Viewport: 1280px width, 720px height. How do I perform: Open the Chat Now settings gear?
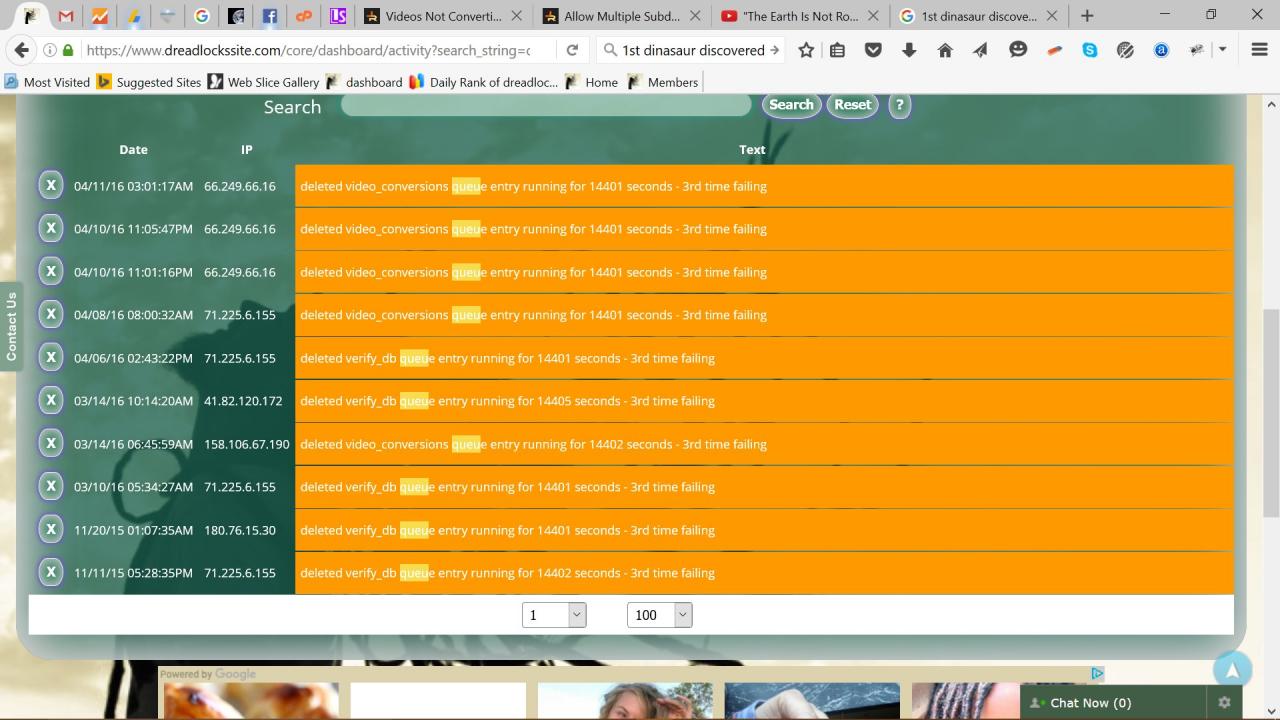tap(1224, 703)
